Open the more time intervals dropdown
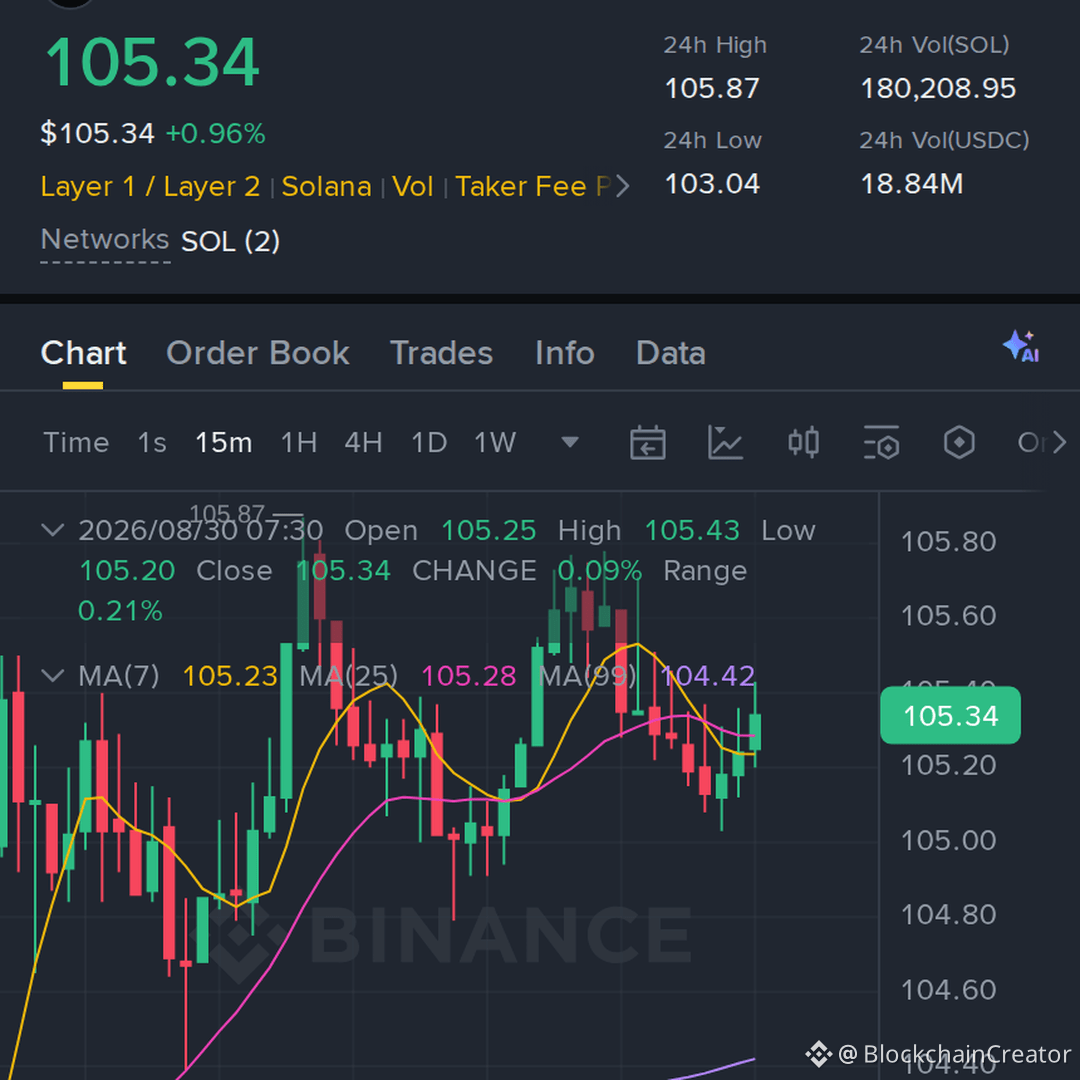This screenshot has width=1080, height=1080. 570,442
